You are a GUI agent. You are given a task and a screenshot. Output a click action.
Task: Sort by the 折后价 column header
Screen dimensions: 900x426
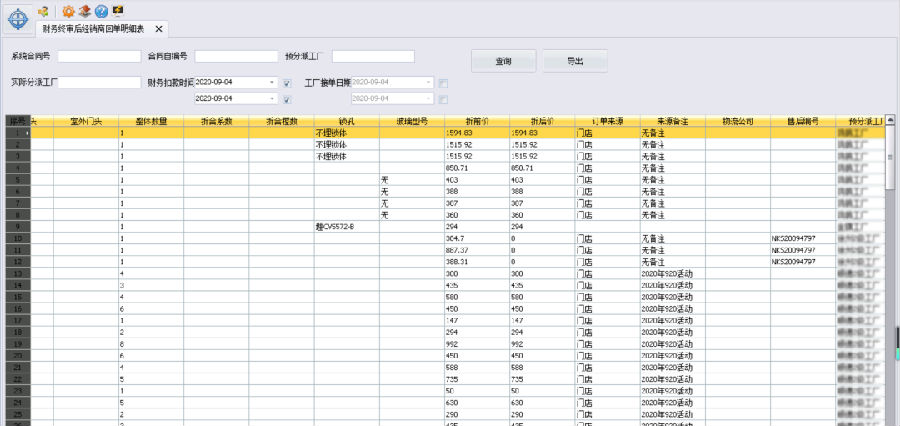tap(542, 121)
